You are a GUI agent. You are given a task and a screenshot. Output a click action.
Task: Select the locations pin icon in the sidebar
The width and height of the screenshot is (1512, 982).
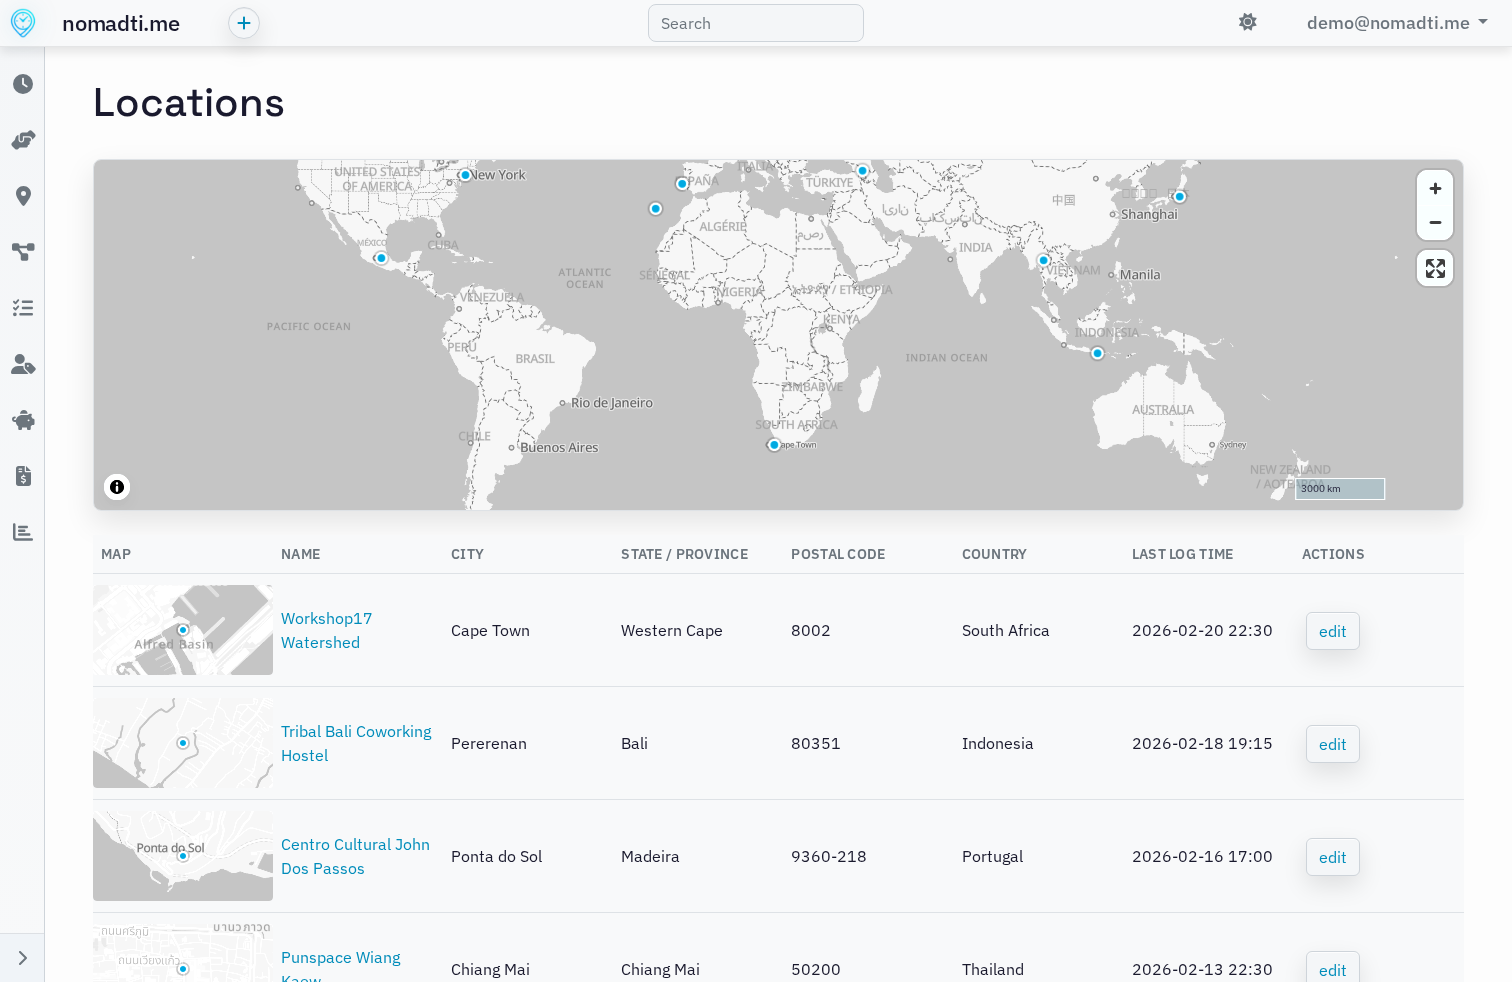pos(22,196)
